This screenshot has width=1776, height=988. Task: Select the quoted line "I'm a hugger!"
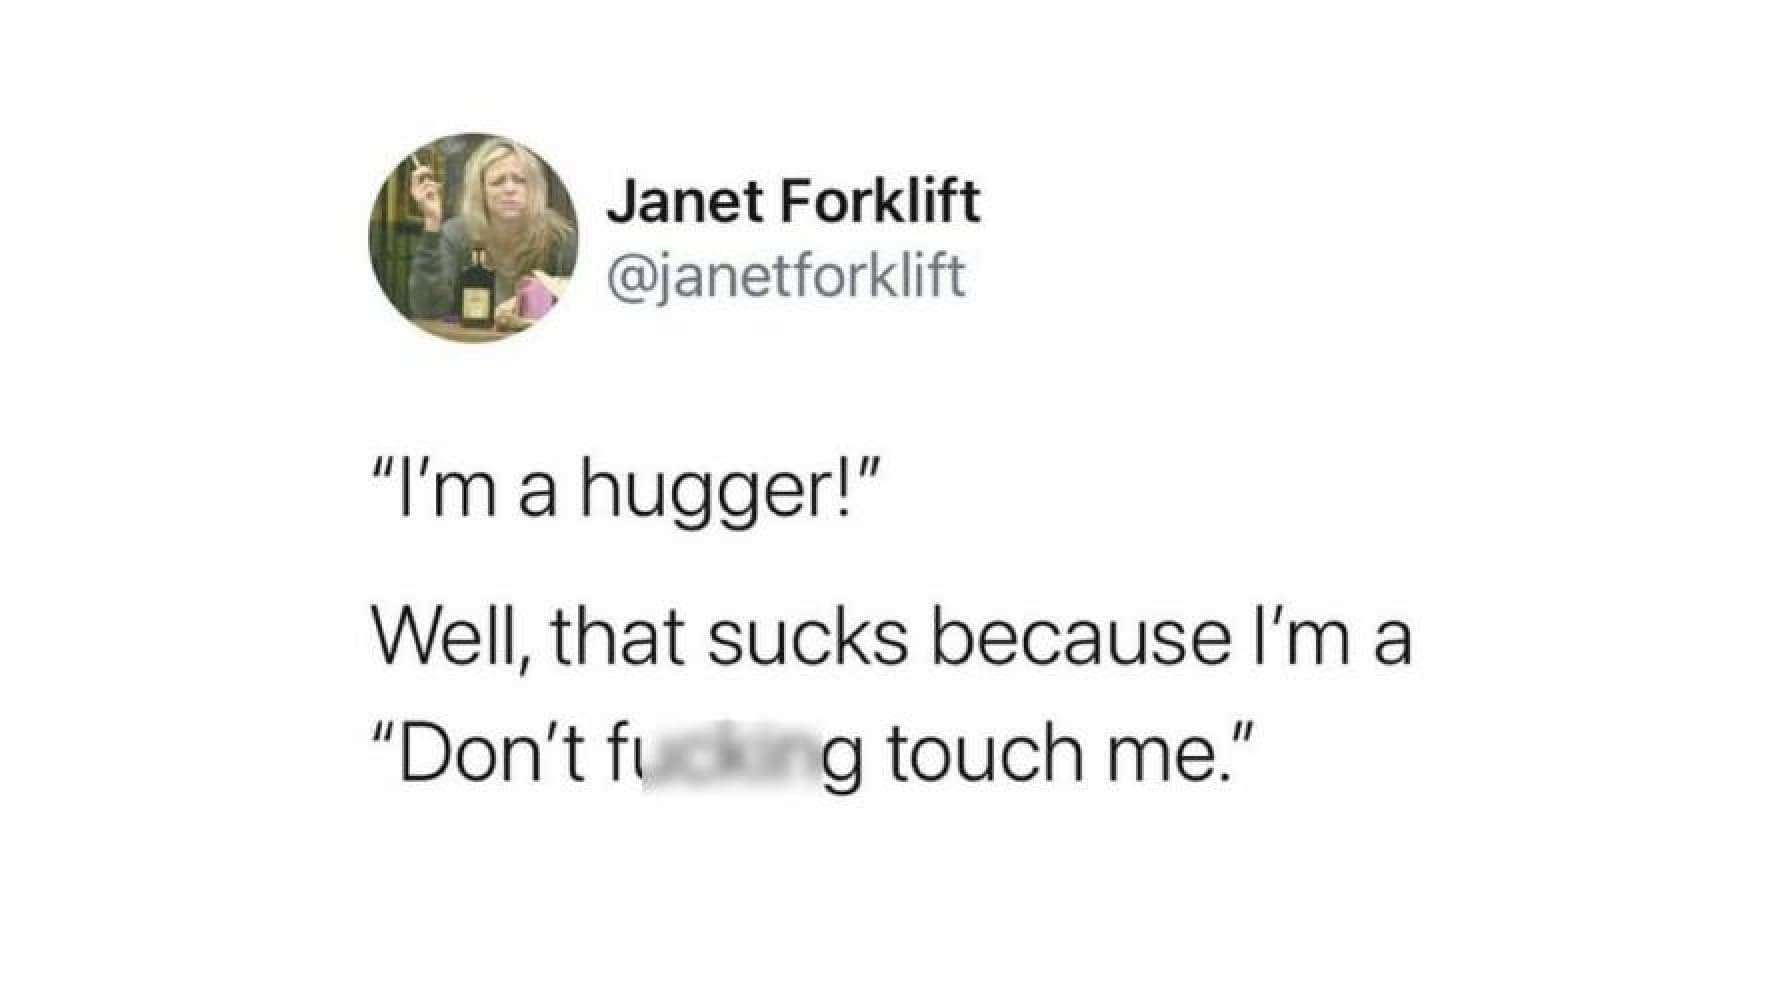[x=629, y=490]
